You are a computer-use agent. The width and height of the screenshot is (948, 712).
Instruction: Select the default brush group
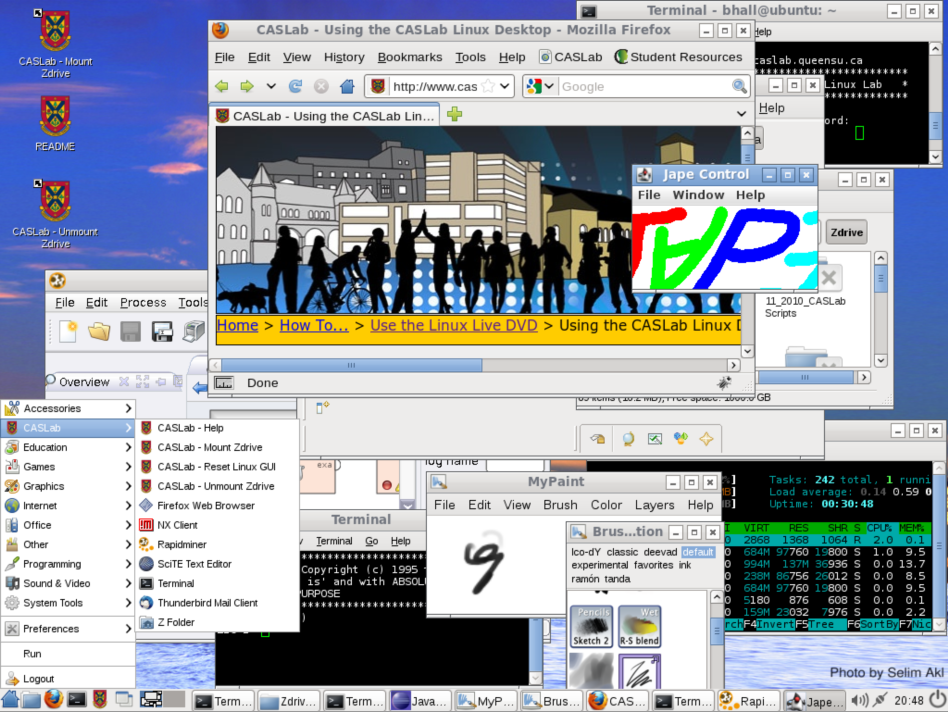pos(698,552)
